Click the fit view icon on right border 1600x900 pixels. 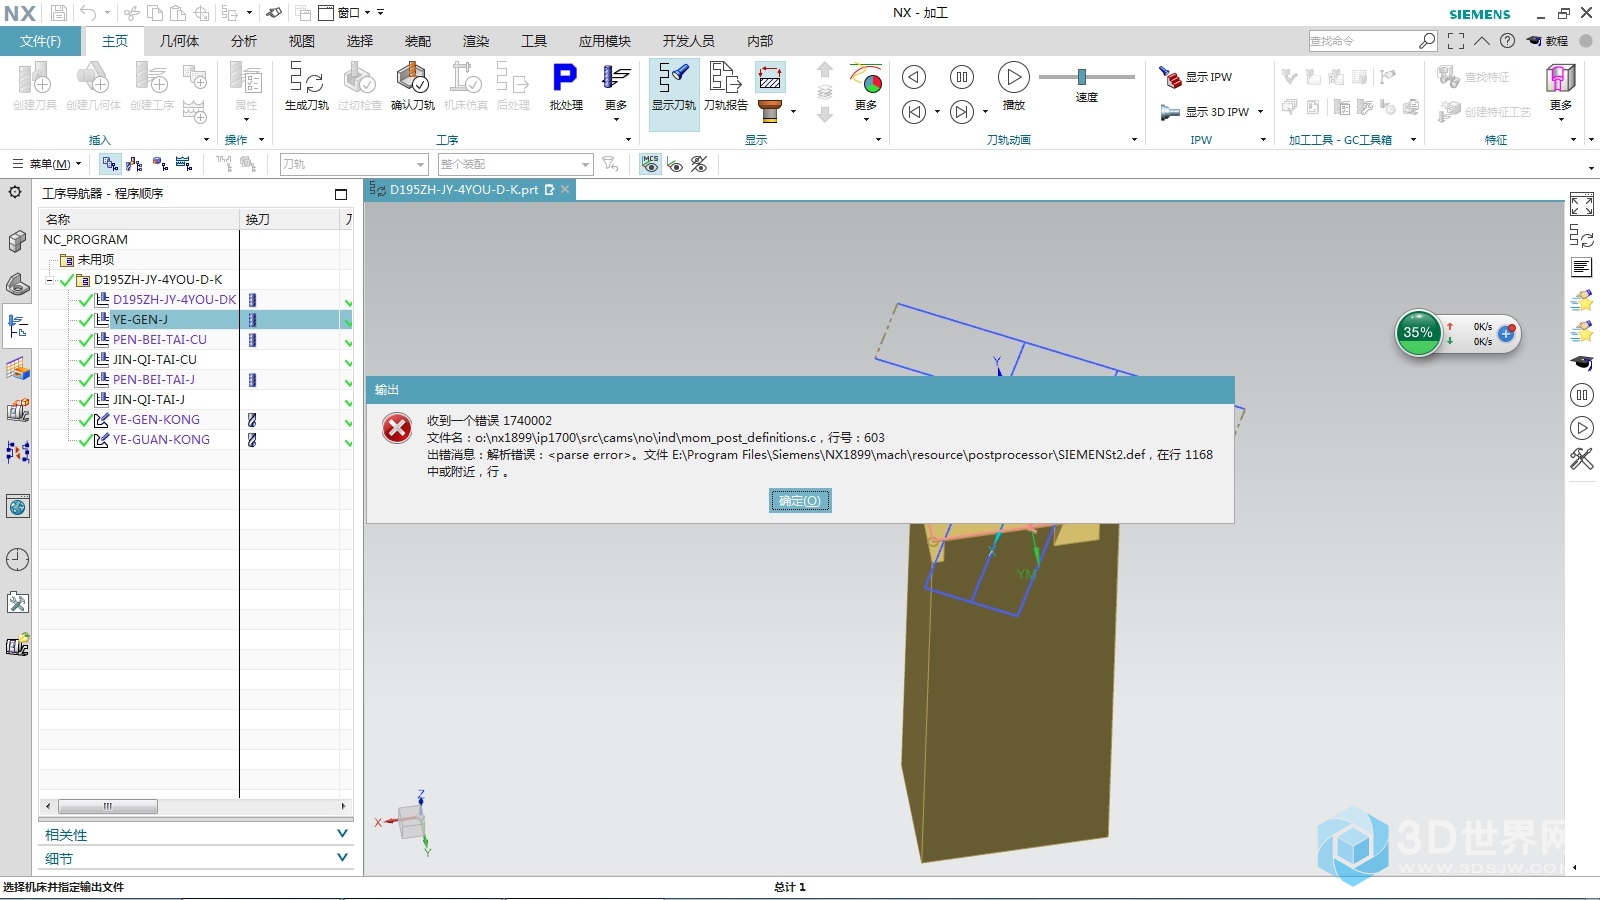[1581, 205]
